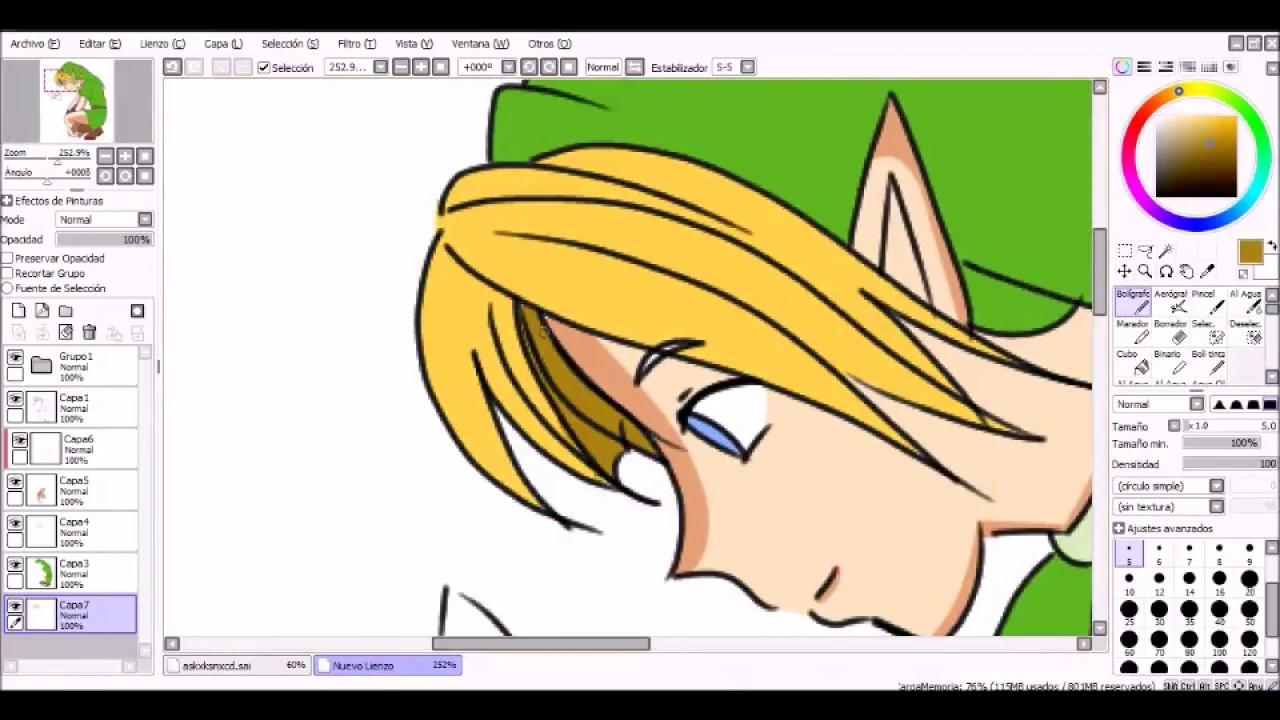Select the Capa4 layer
Screen dimensions: 1280x720
click(70, 532)
